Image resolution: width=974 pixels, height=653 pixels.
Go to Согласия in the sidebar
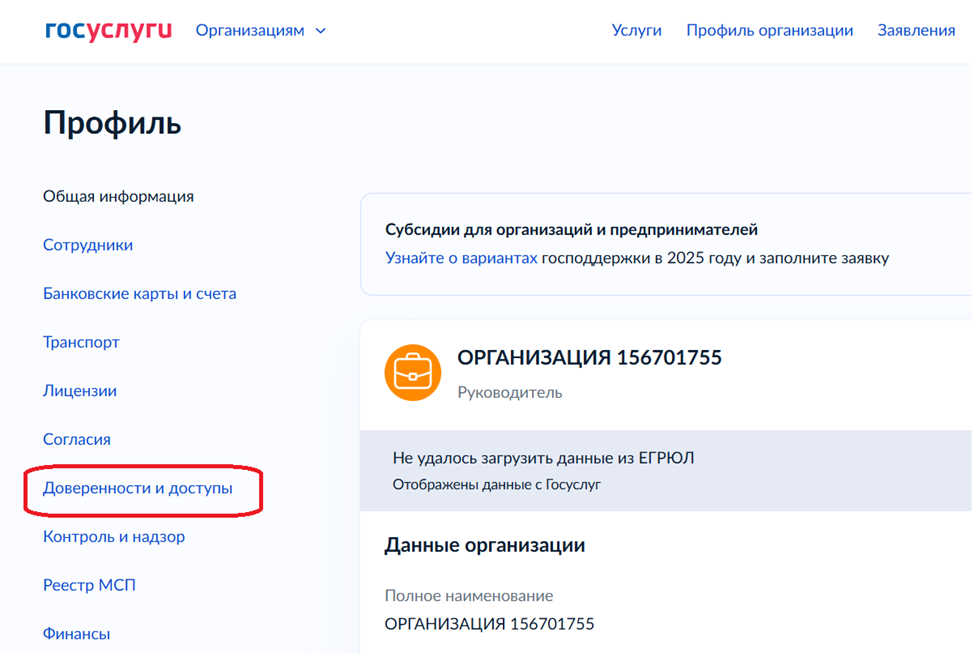77,439
